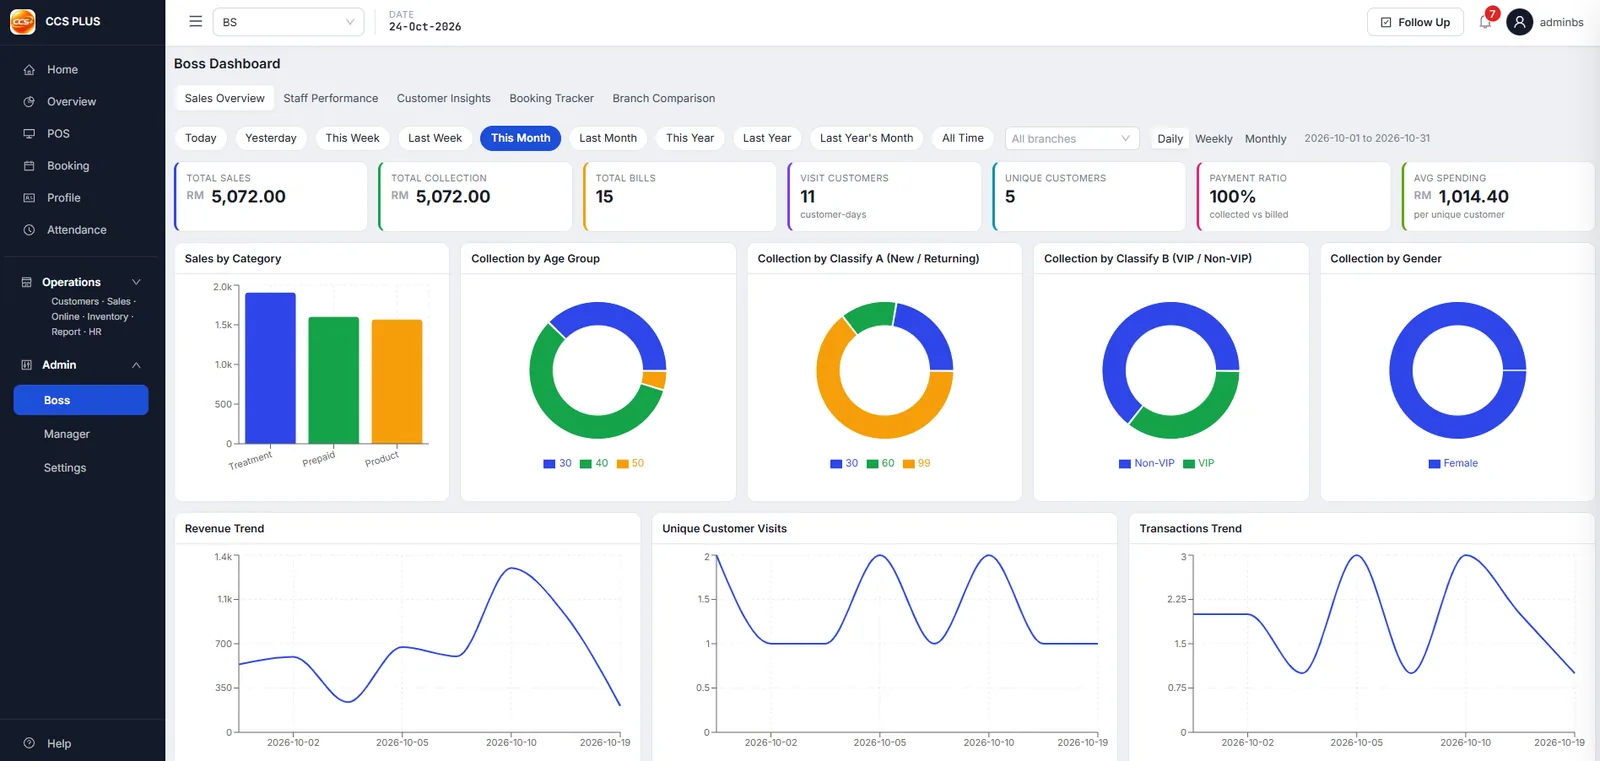Click the CCS Plus logo icon
The image size is (1600, 761).
22,21
